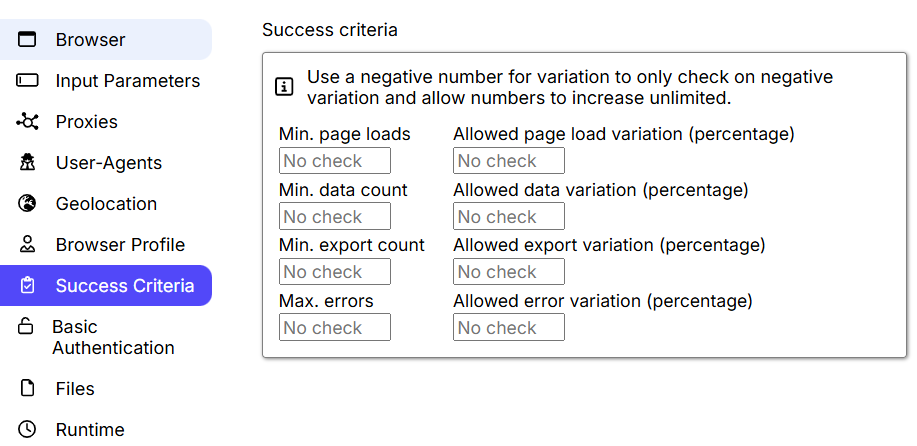Click the Geolocation globe icon
Image resolution: width=917 pixels, height=446 pixels.
tap(27, 204)
